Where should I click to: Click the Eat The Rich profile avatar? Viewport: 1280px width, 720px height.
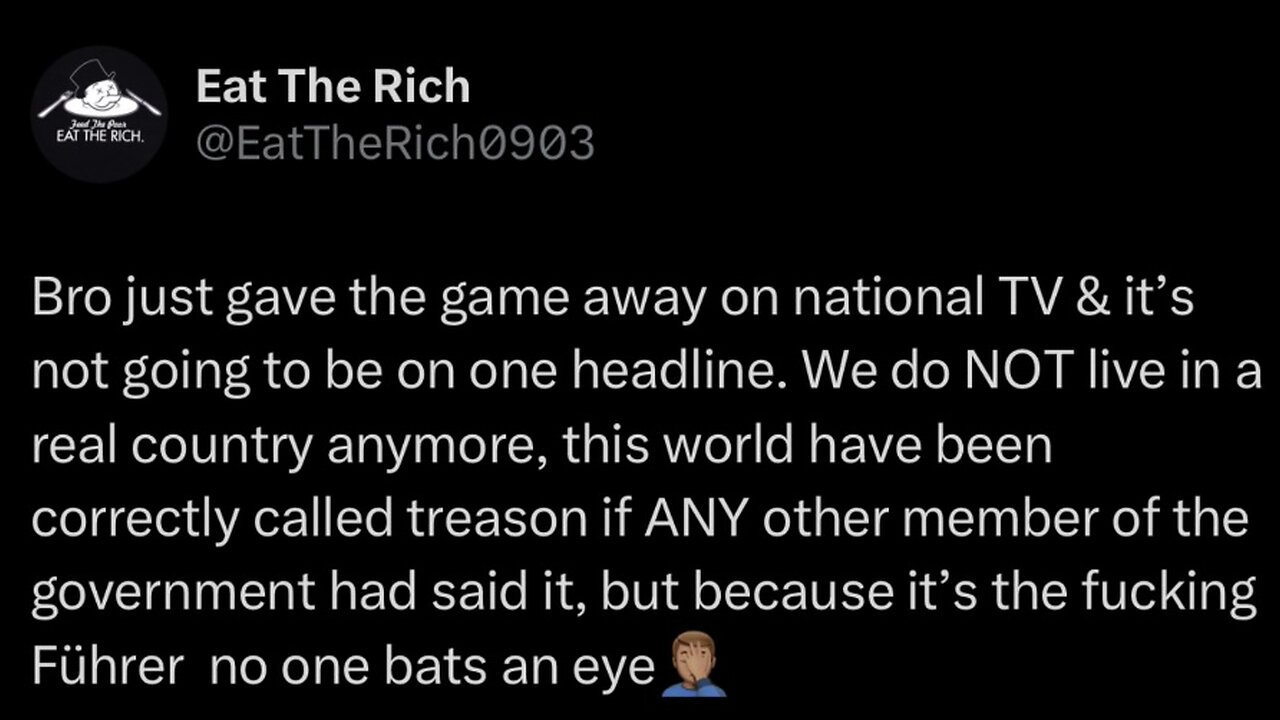[x=99, y=114]
